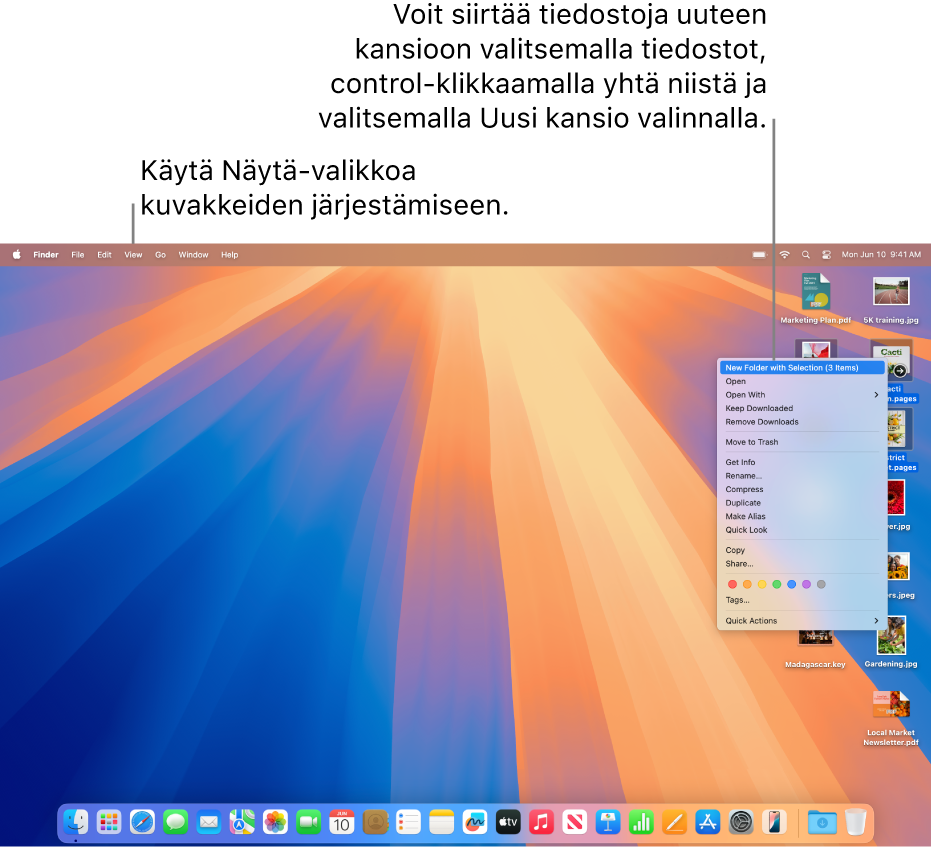Launch Safari from the Dock

[x=142, y=822]
